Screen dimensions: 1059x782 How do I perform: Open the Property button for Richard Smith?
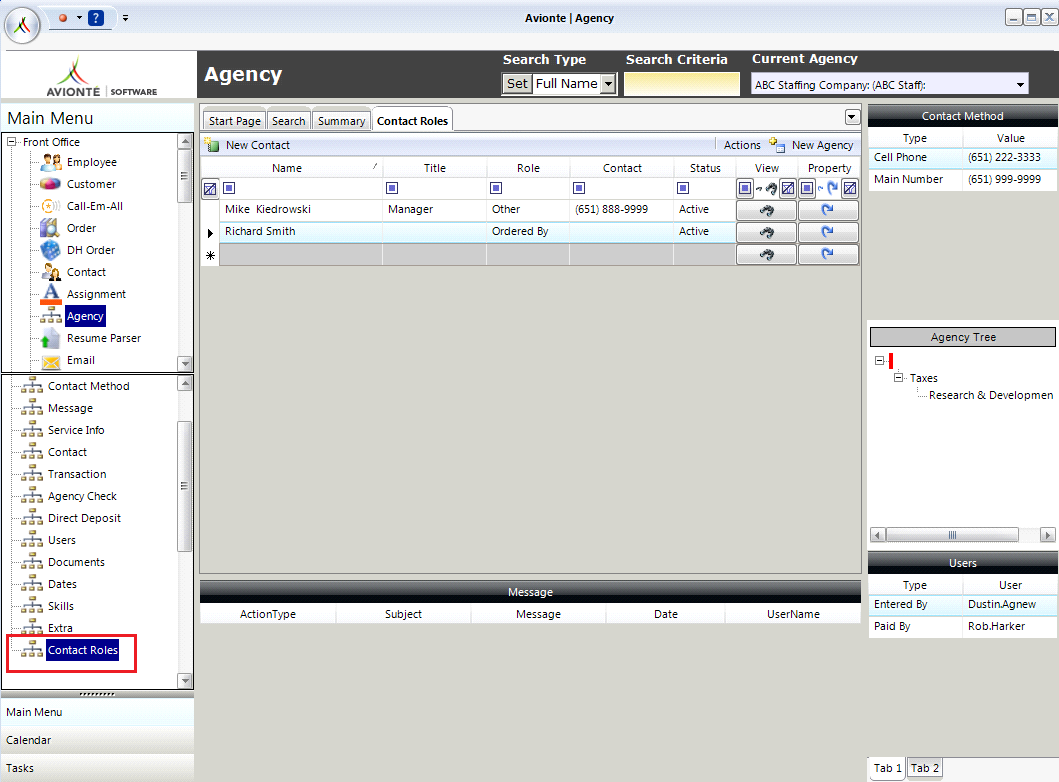pyautogui.click(x=828, y=232)
